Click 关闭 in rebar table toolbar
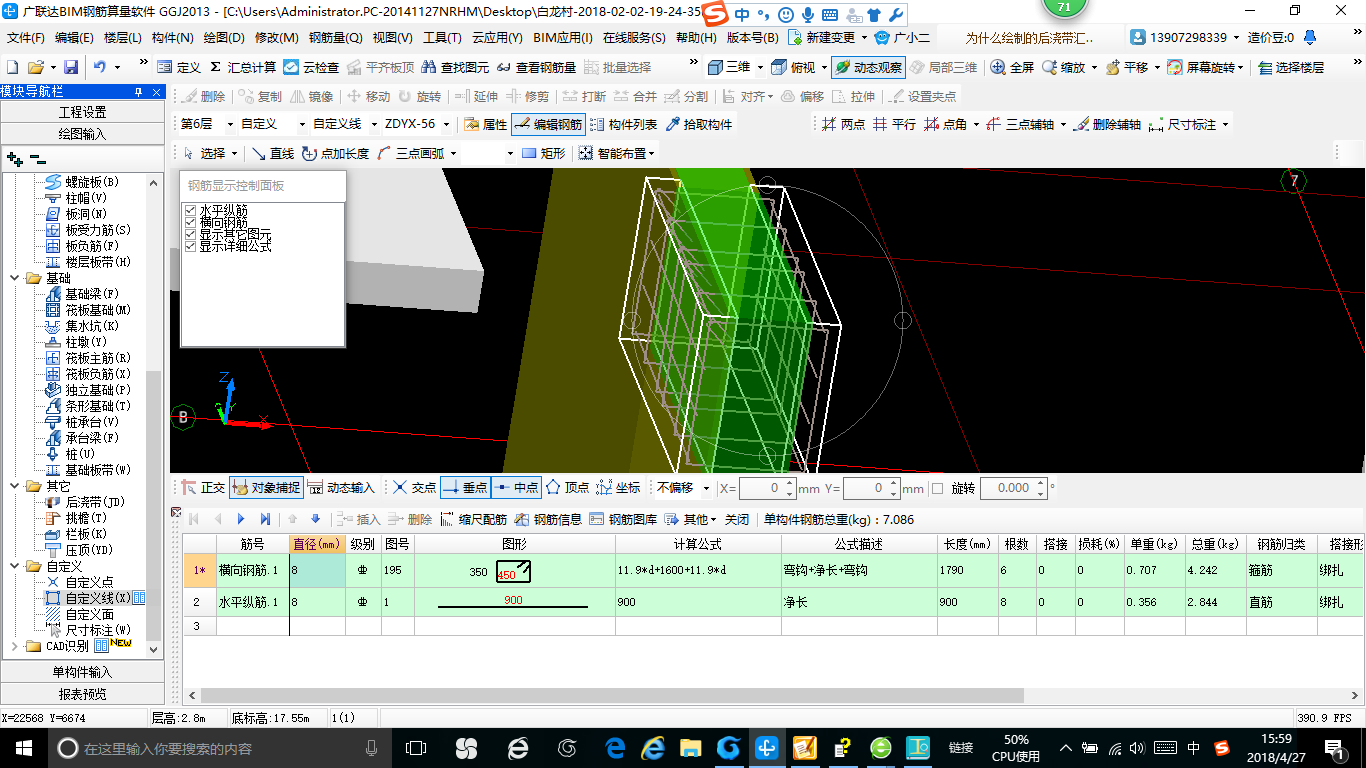 [737, 519]
